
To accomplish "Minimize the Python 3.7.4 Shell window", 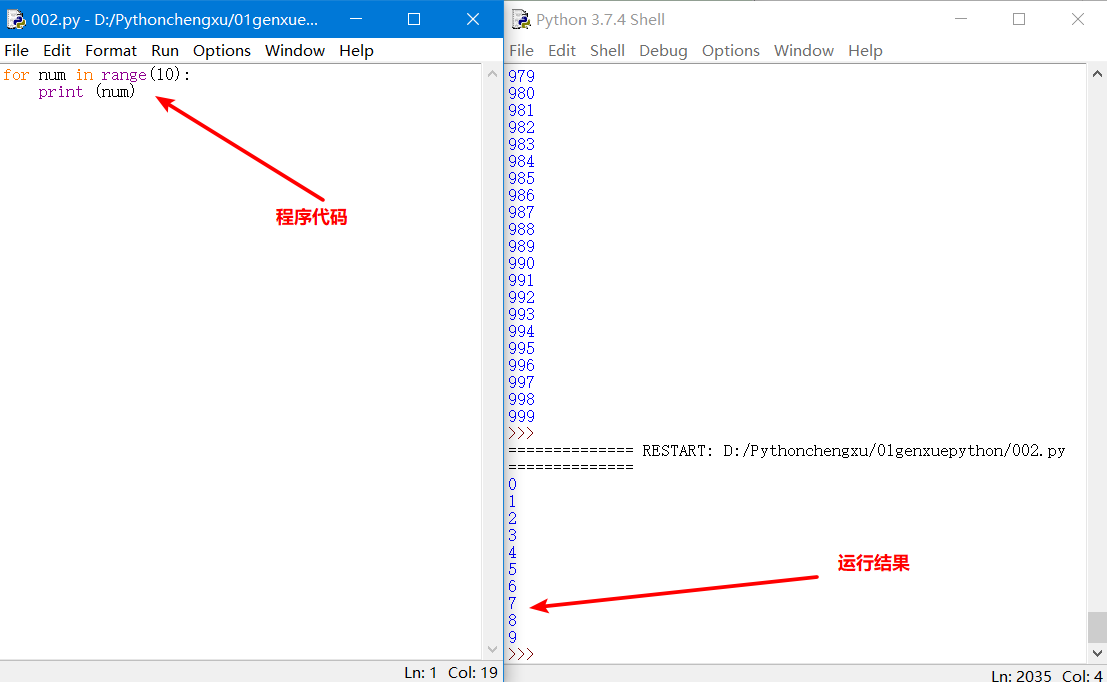I will pyautogui.click(x=960, y=19).
